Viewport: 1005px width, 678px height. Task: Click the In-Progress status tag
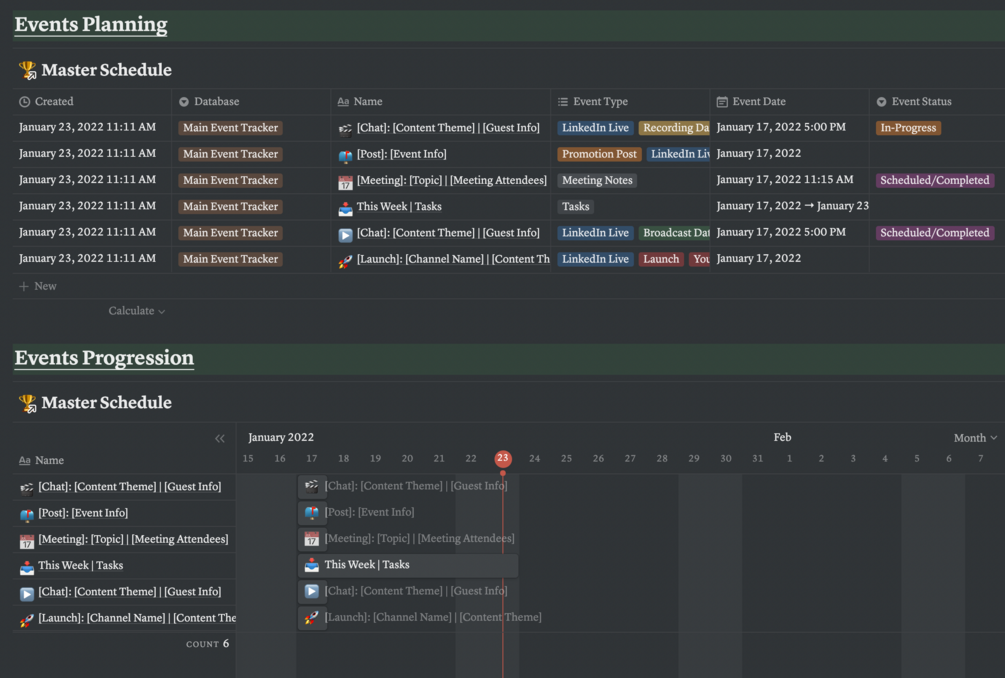tap(908, 128)
